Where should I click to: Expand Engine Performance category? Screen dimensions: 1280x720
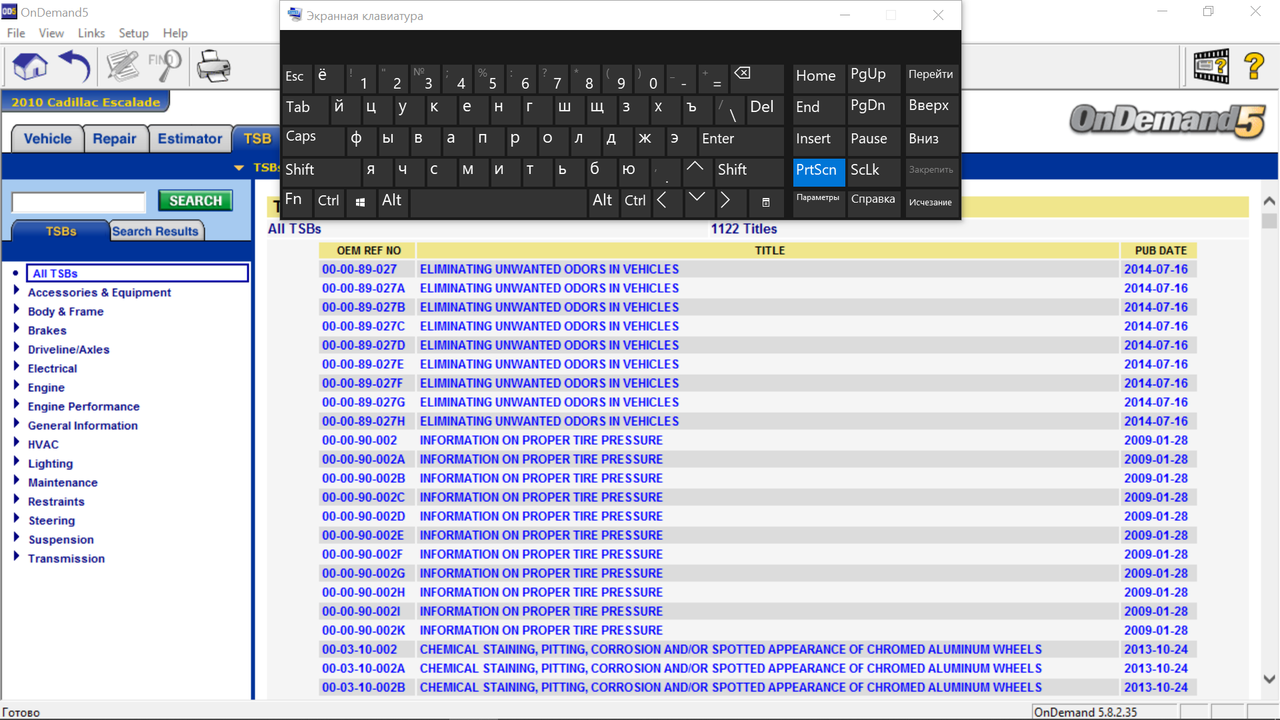[x=16, y=405]
